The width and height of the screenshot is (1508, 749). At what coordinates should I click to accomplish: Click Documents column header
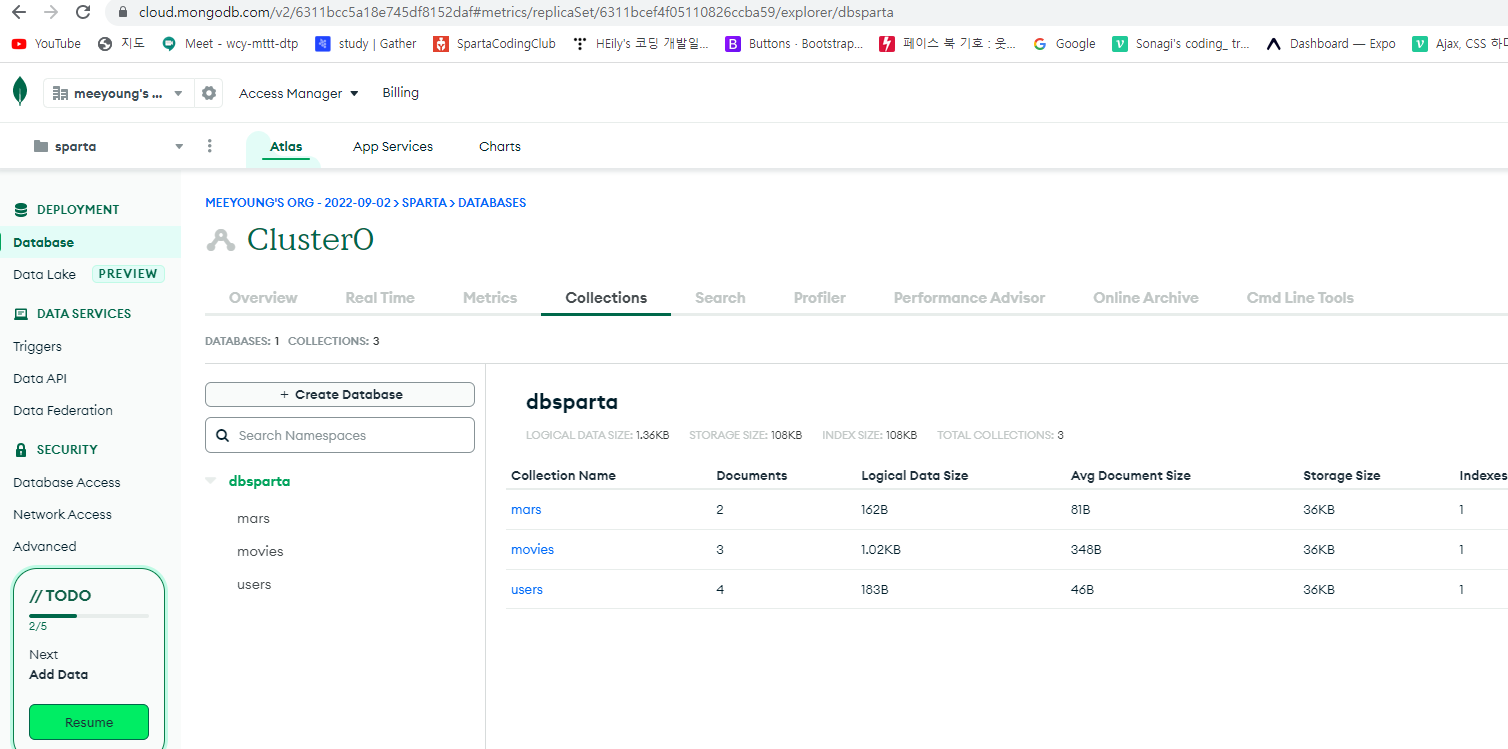click(x=752, y=476)
